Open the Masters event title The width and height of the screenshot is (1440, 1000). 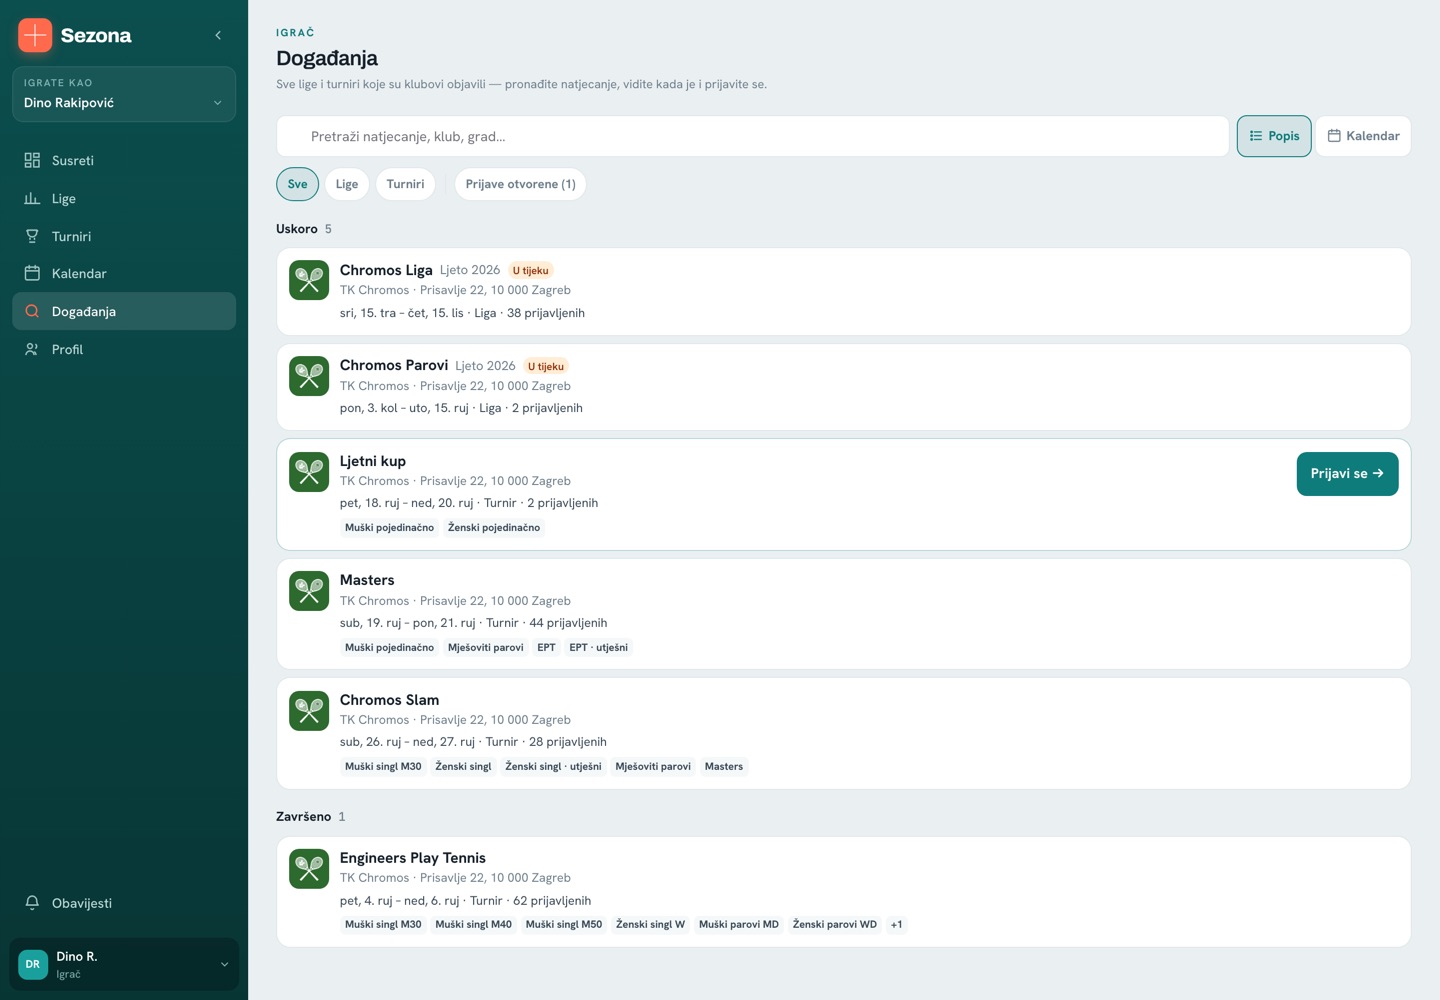(x=367, y=580)
